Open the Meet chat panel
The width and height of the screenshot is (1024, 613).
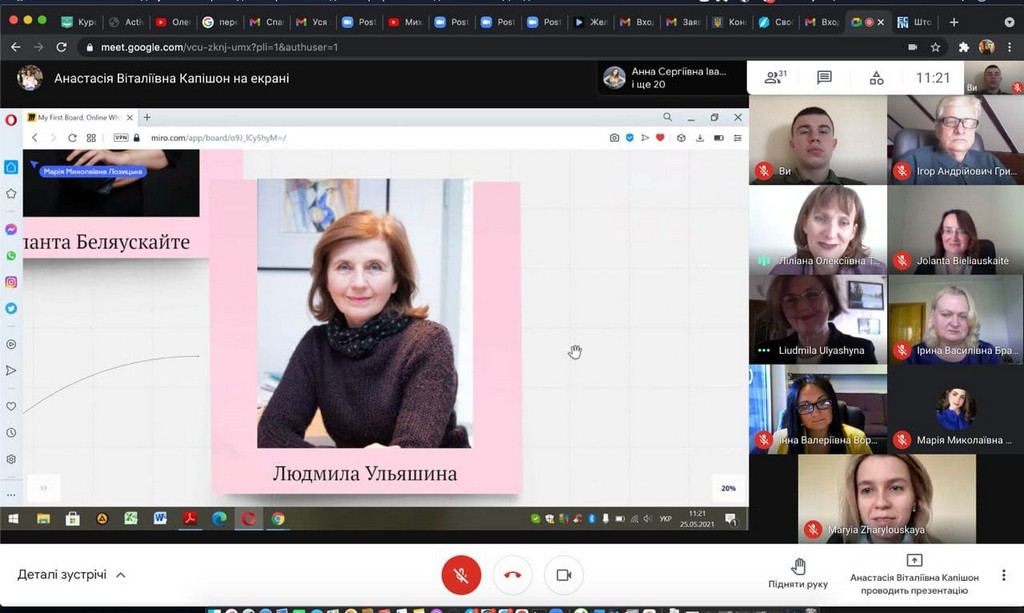(x=824, y=77)
